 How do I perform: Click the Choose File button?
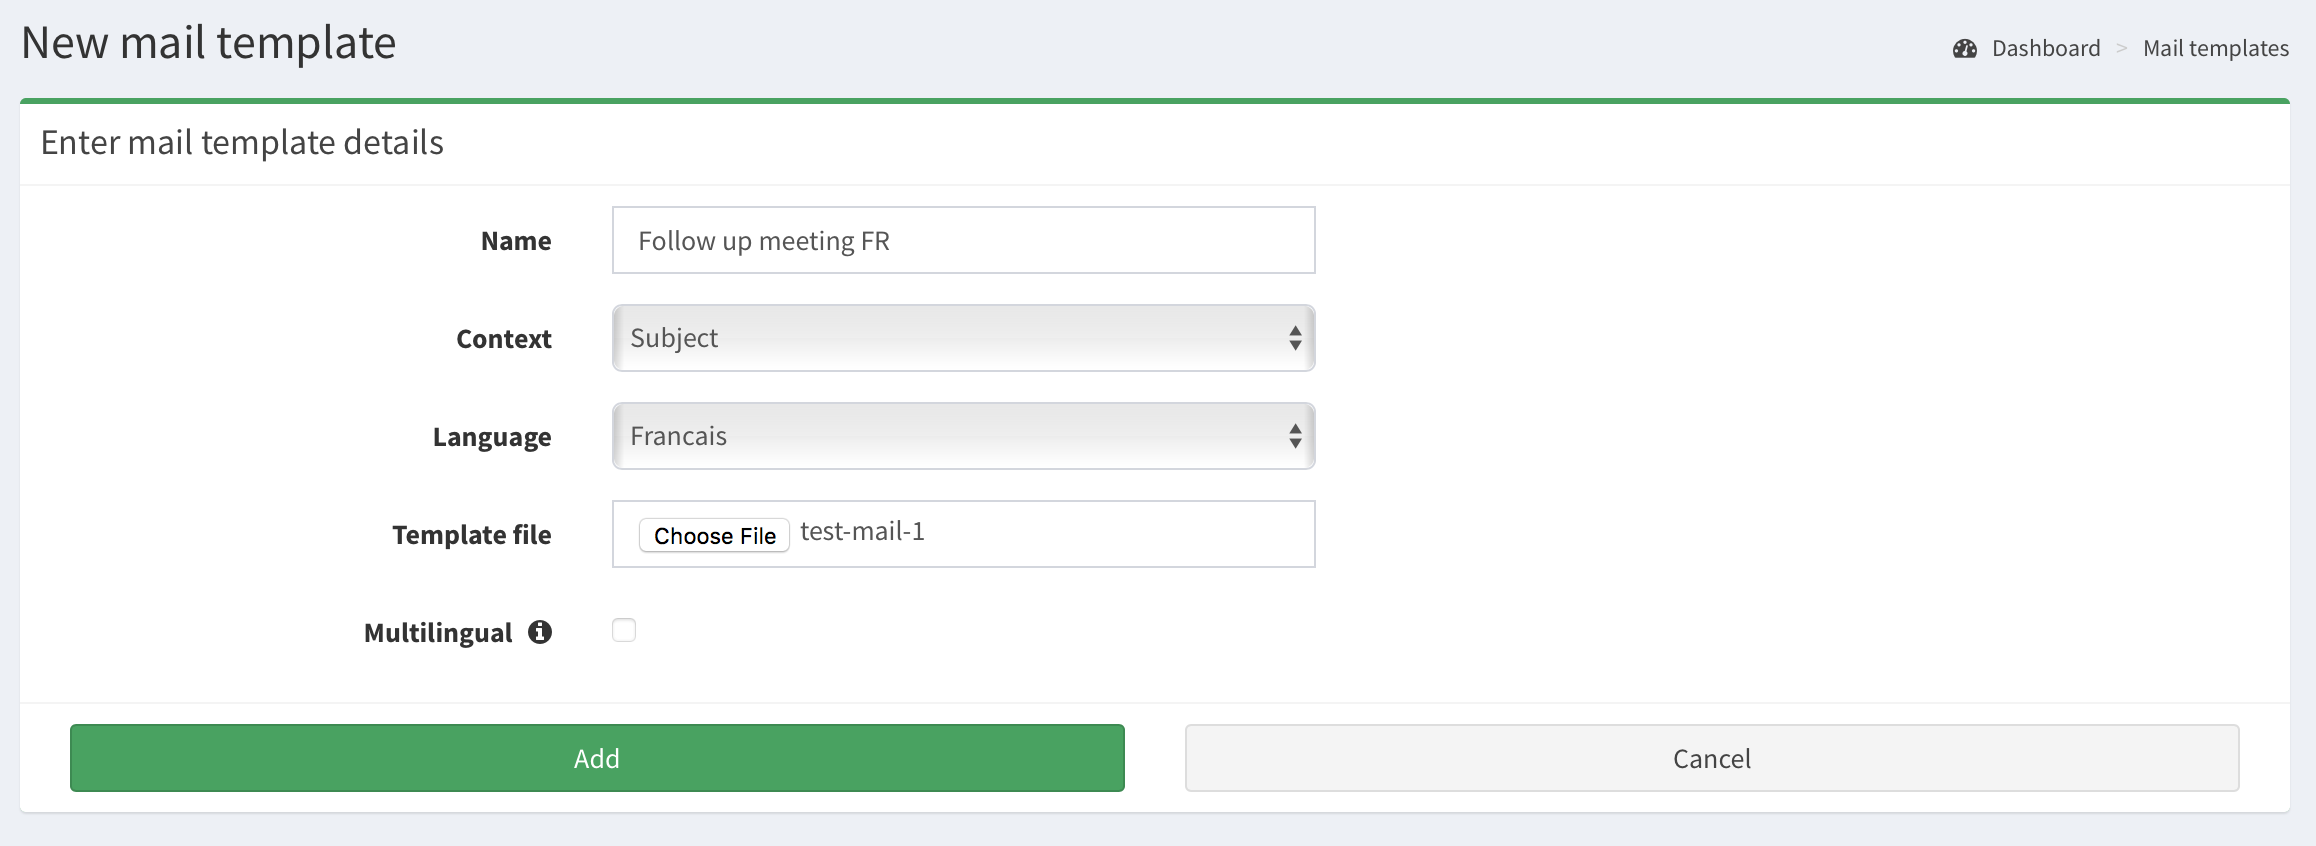click(x=714, y=535)
